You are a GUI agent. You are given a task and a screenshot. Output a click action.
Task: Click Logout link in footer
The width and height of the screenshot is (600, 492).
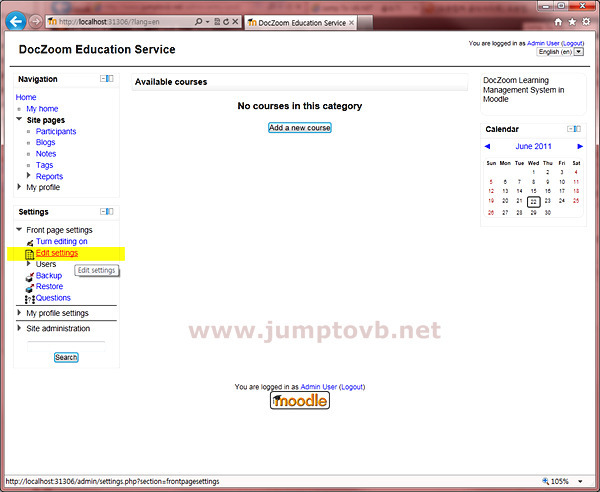[x=352, y=387]
